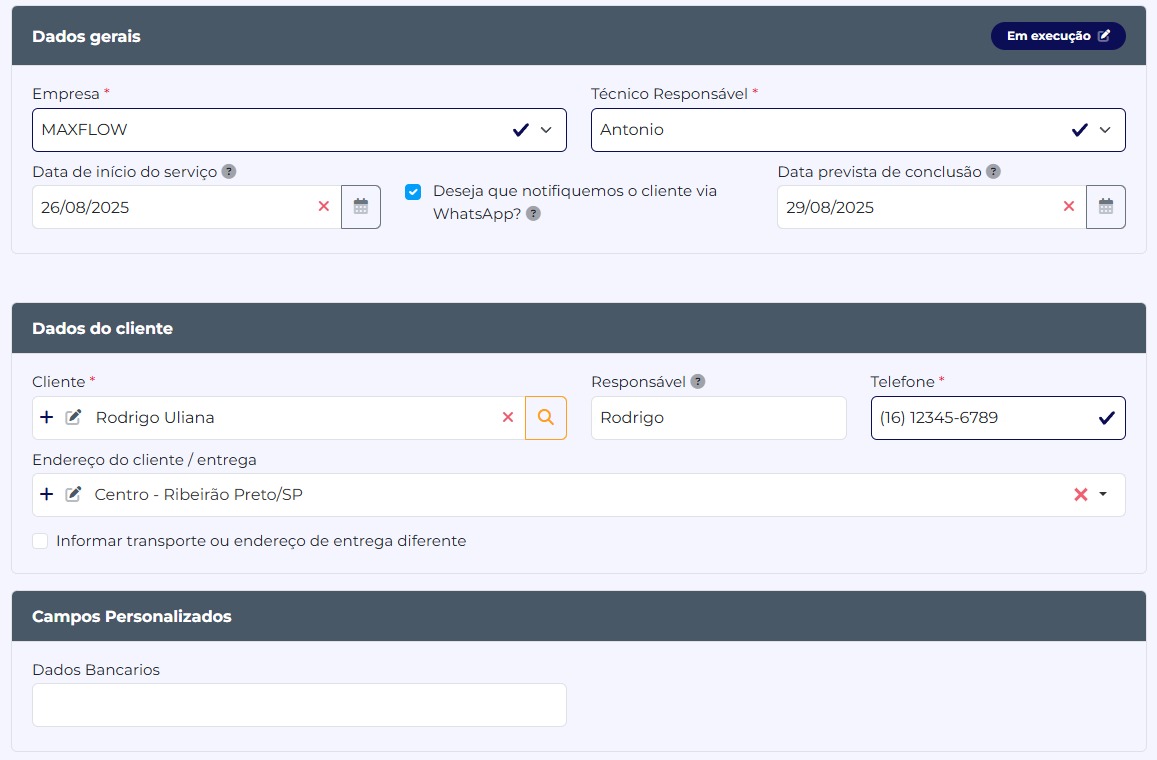Screen dimensions: 1157x760
Task: Open the calendar for service start date
Action: (361, 207)
